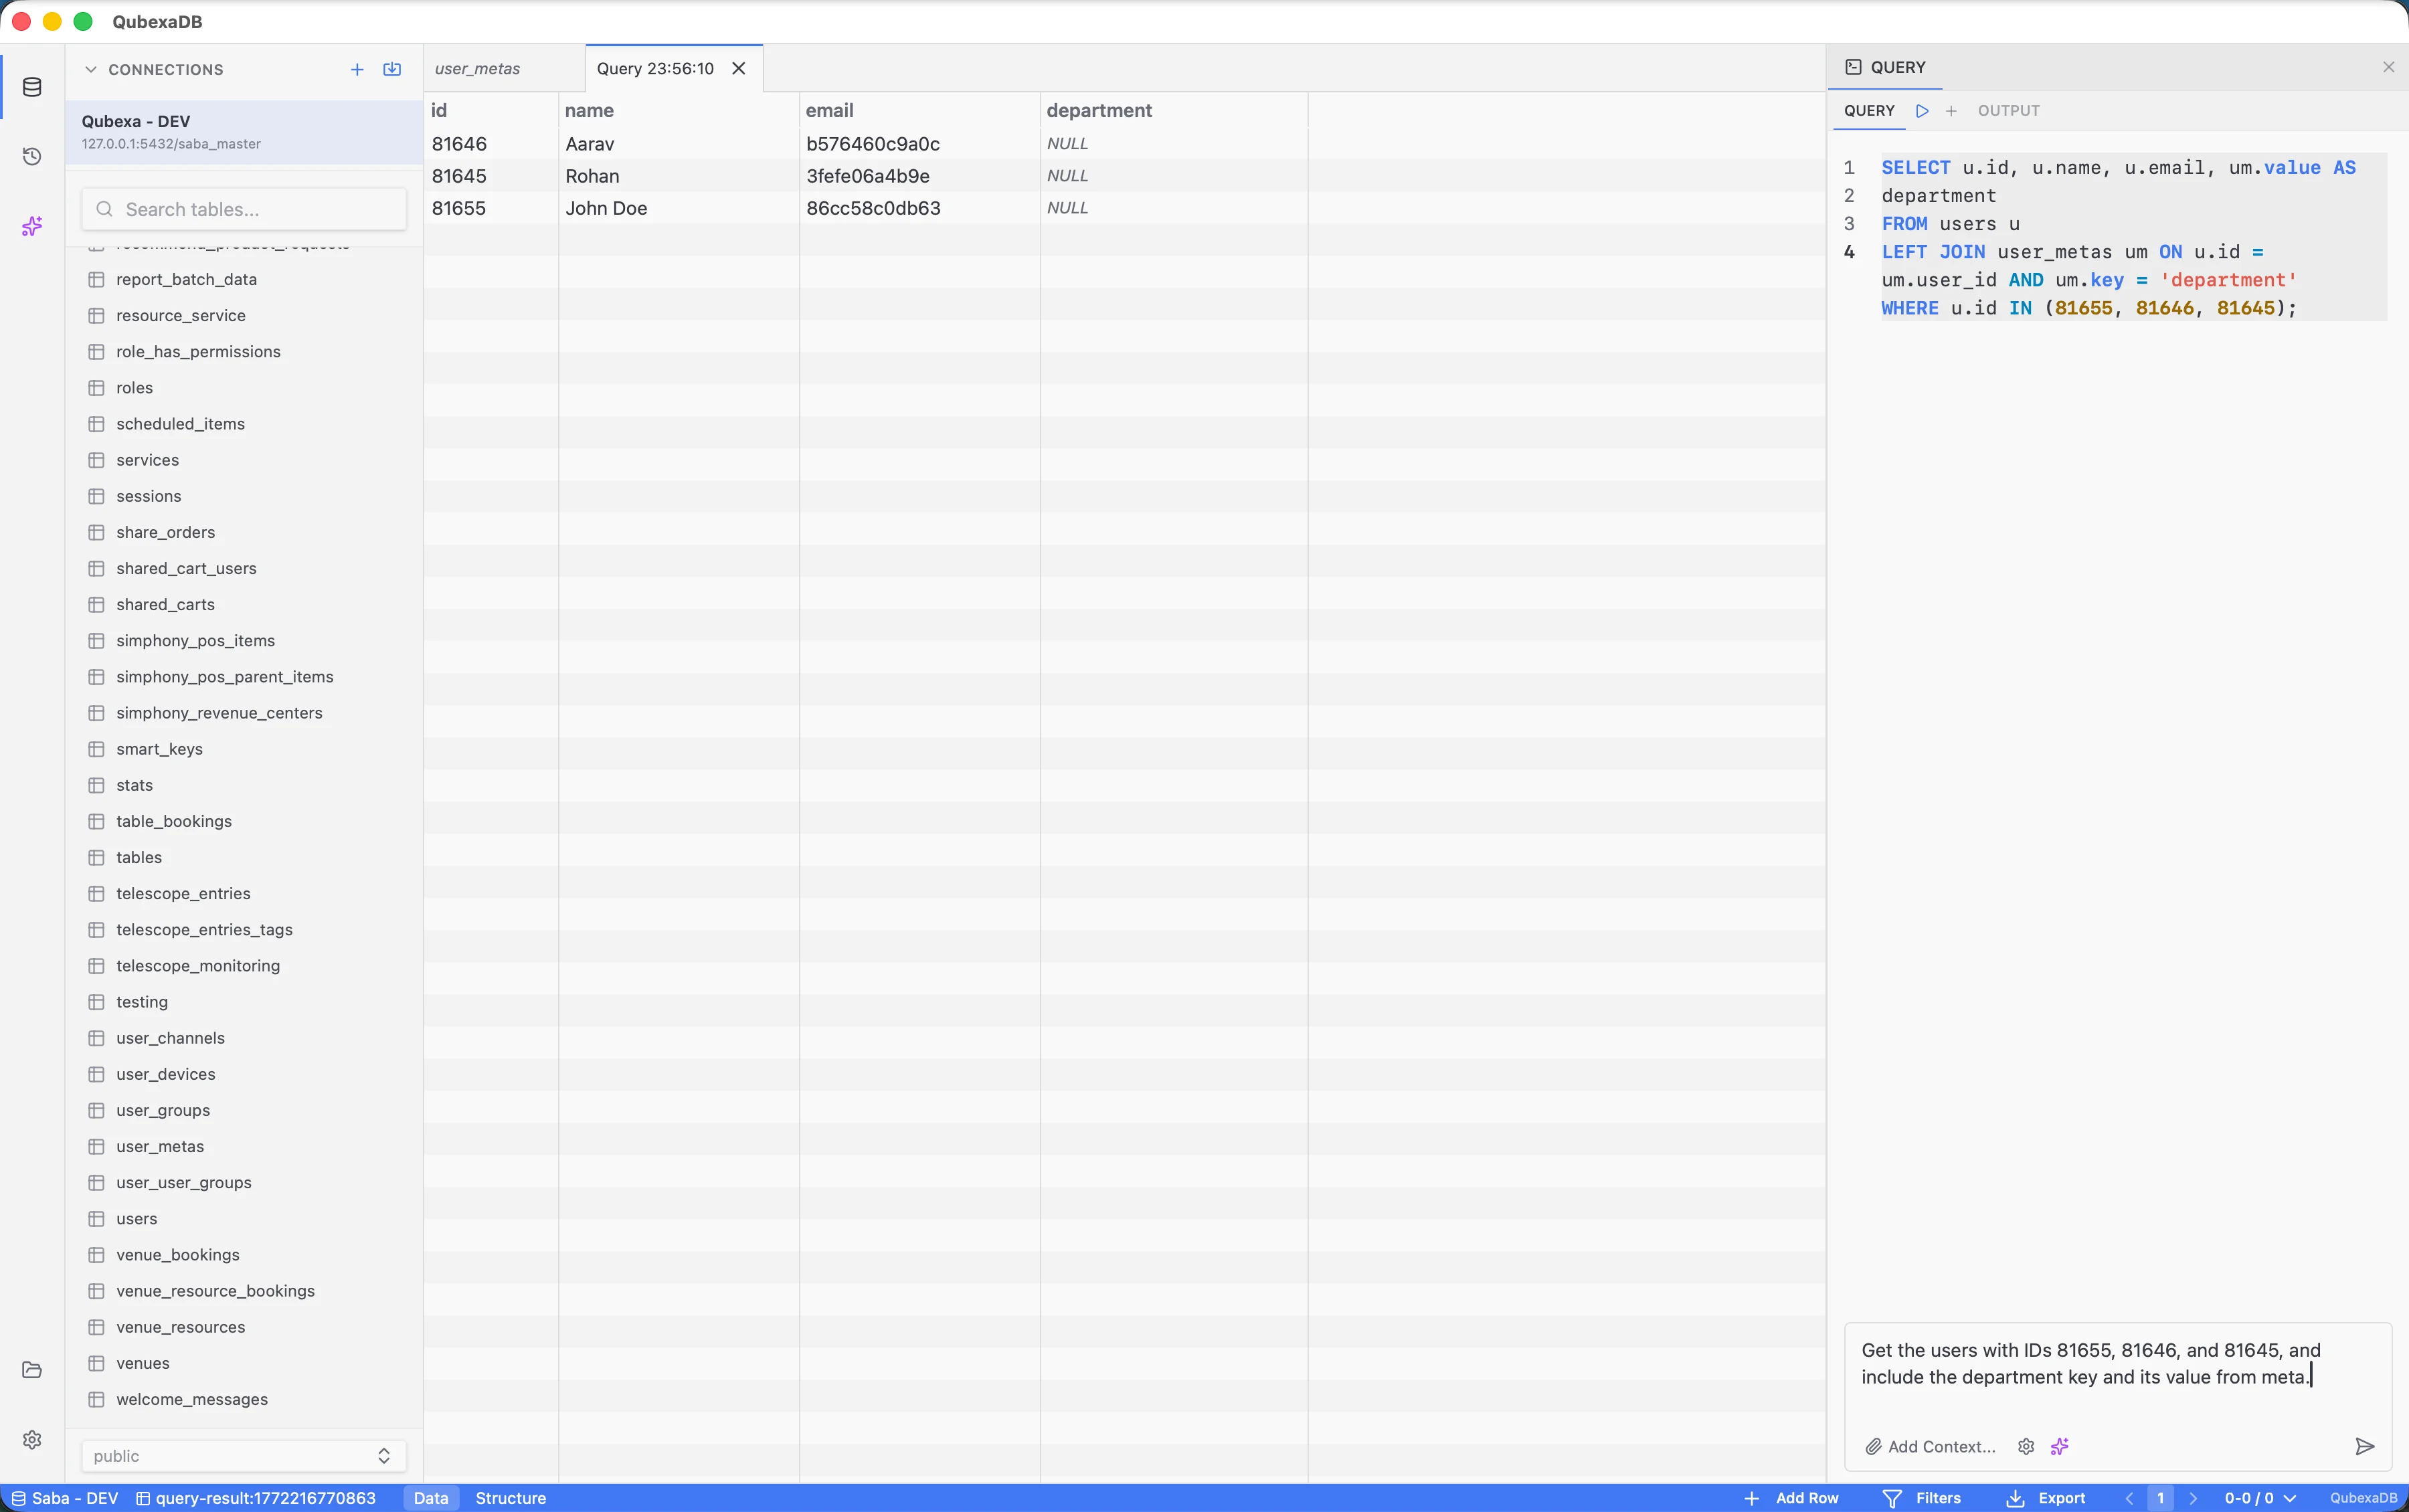Send the AI prompt with the paper plane icon
This screenshot has height=1512, width=2409.
2363,1447
